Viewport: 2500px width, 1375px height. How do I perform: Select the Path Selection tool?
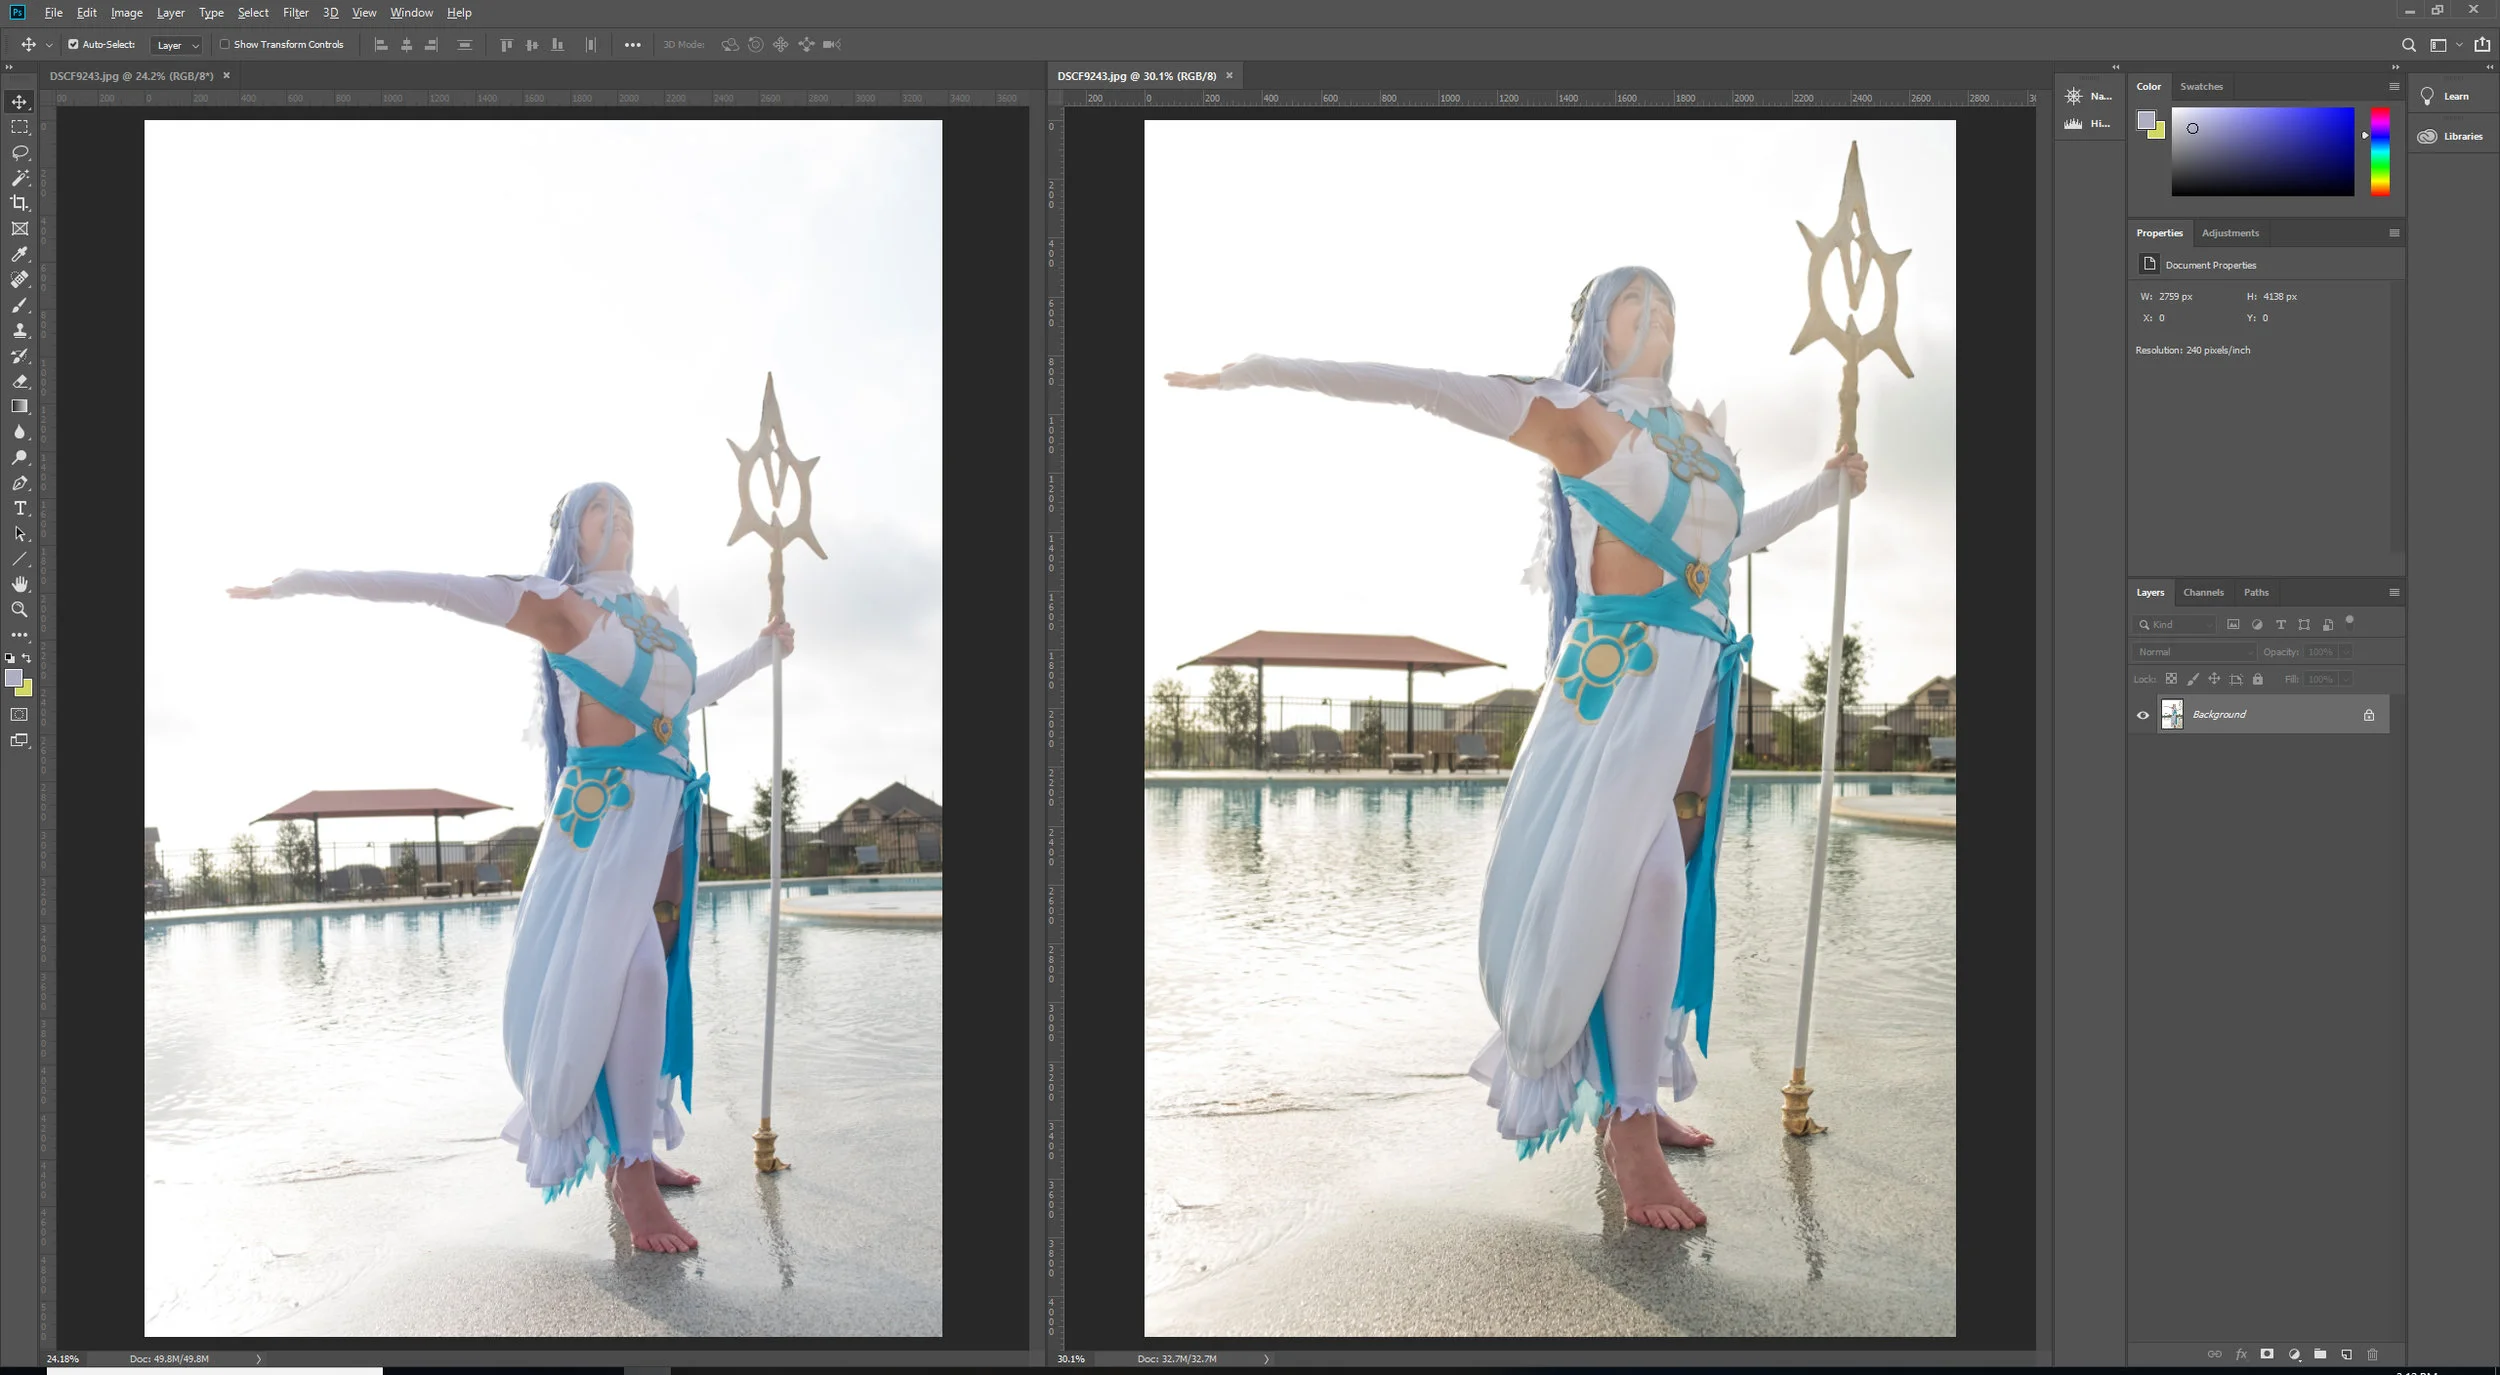point(20,534)
